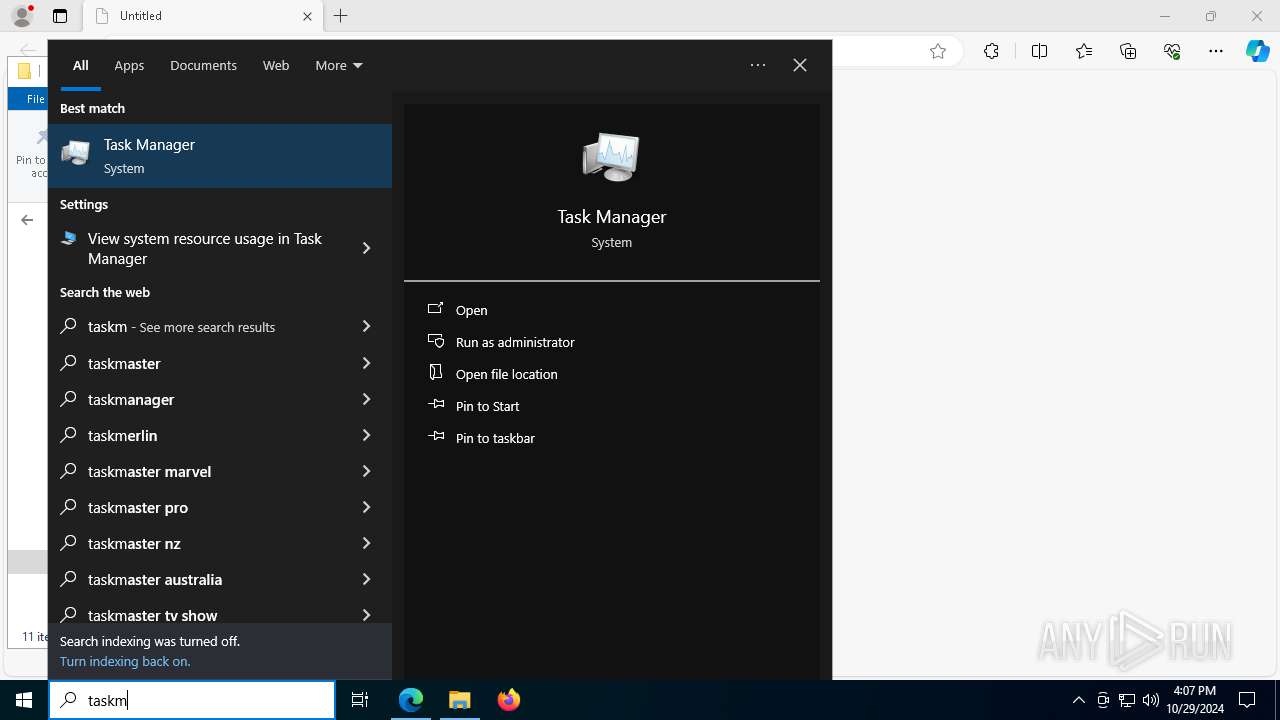The height and width of the screenshot is (720, 1280).
Task: Open search panel options ellipsis
Action: [758, 65]
